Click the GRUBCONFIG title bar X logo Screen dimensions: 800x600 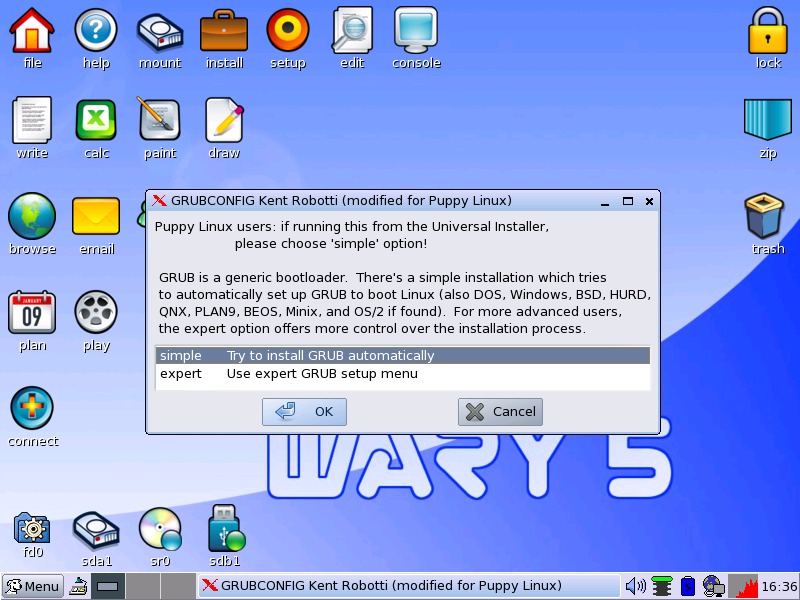click(159, 201)
